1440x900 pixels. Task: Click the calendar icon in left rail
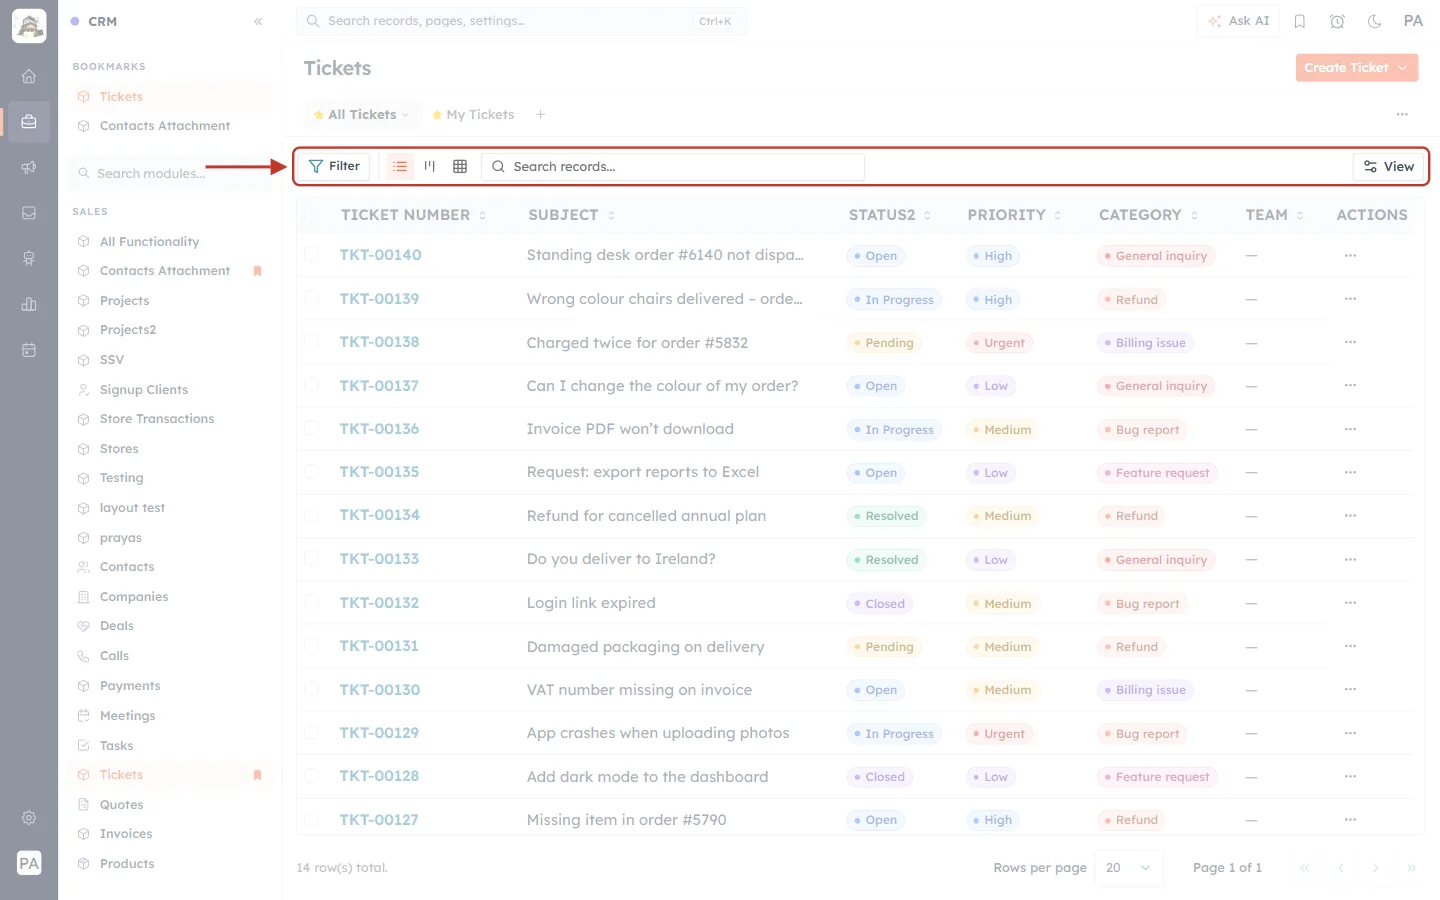coord(29,350)
